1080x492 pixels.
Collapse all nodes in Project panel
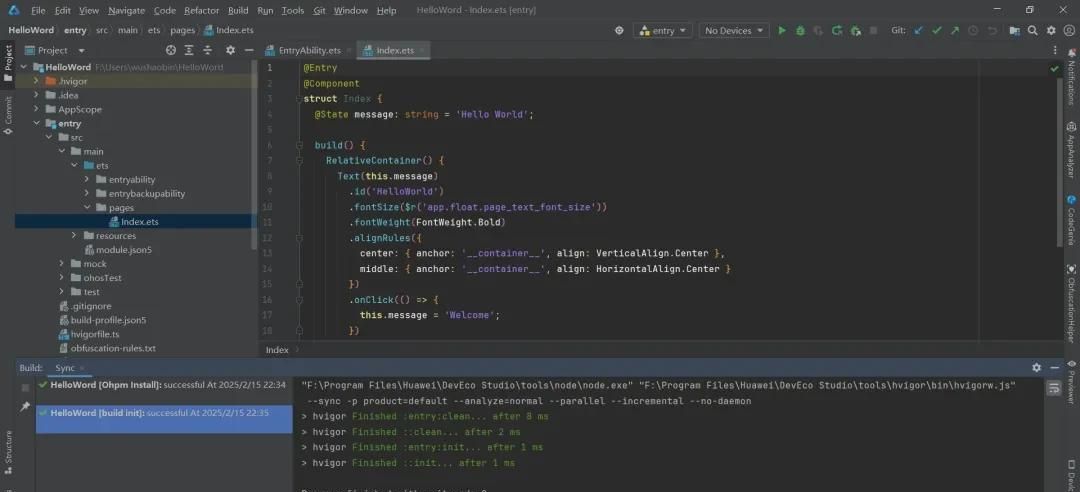click(x=207, y=50)
